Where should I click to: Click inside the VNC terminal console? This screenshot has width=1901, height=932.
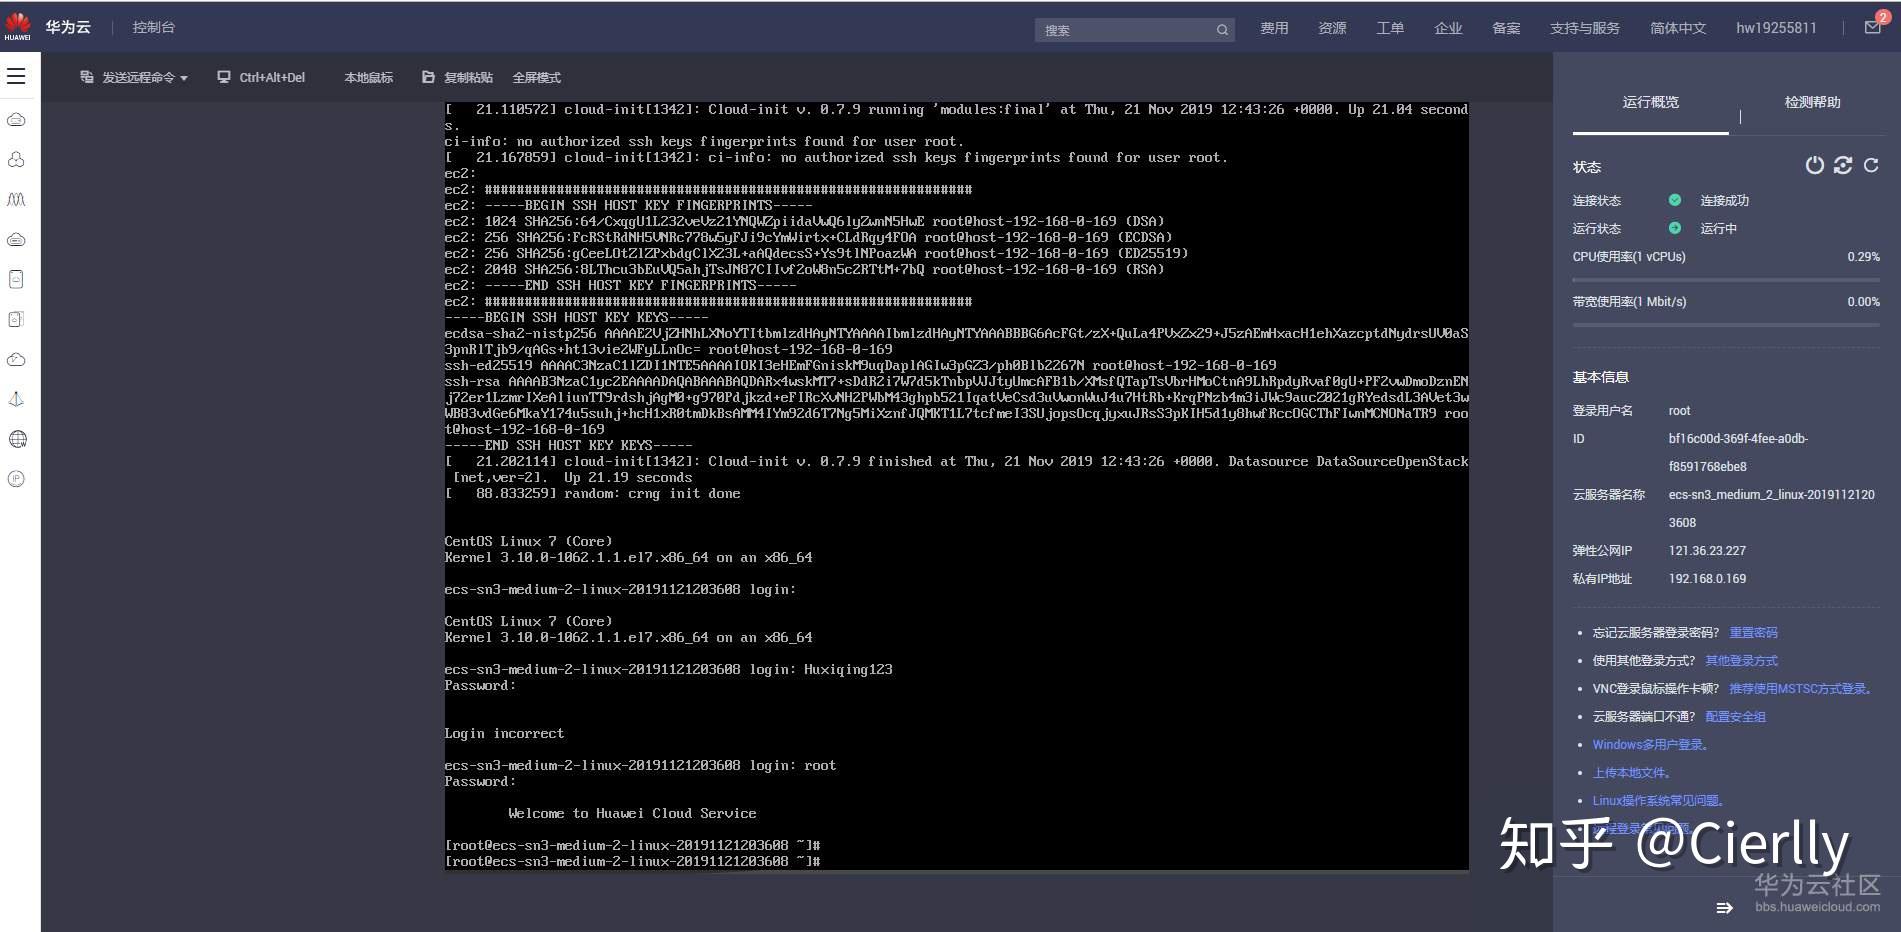[x=956, y=486]
